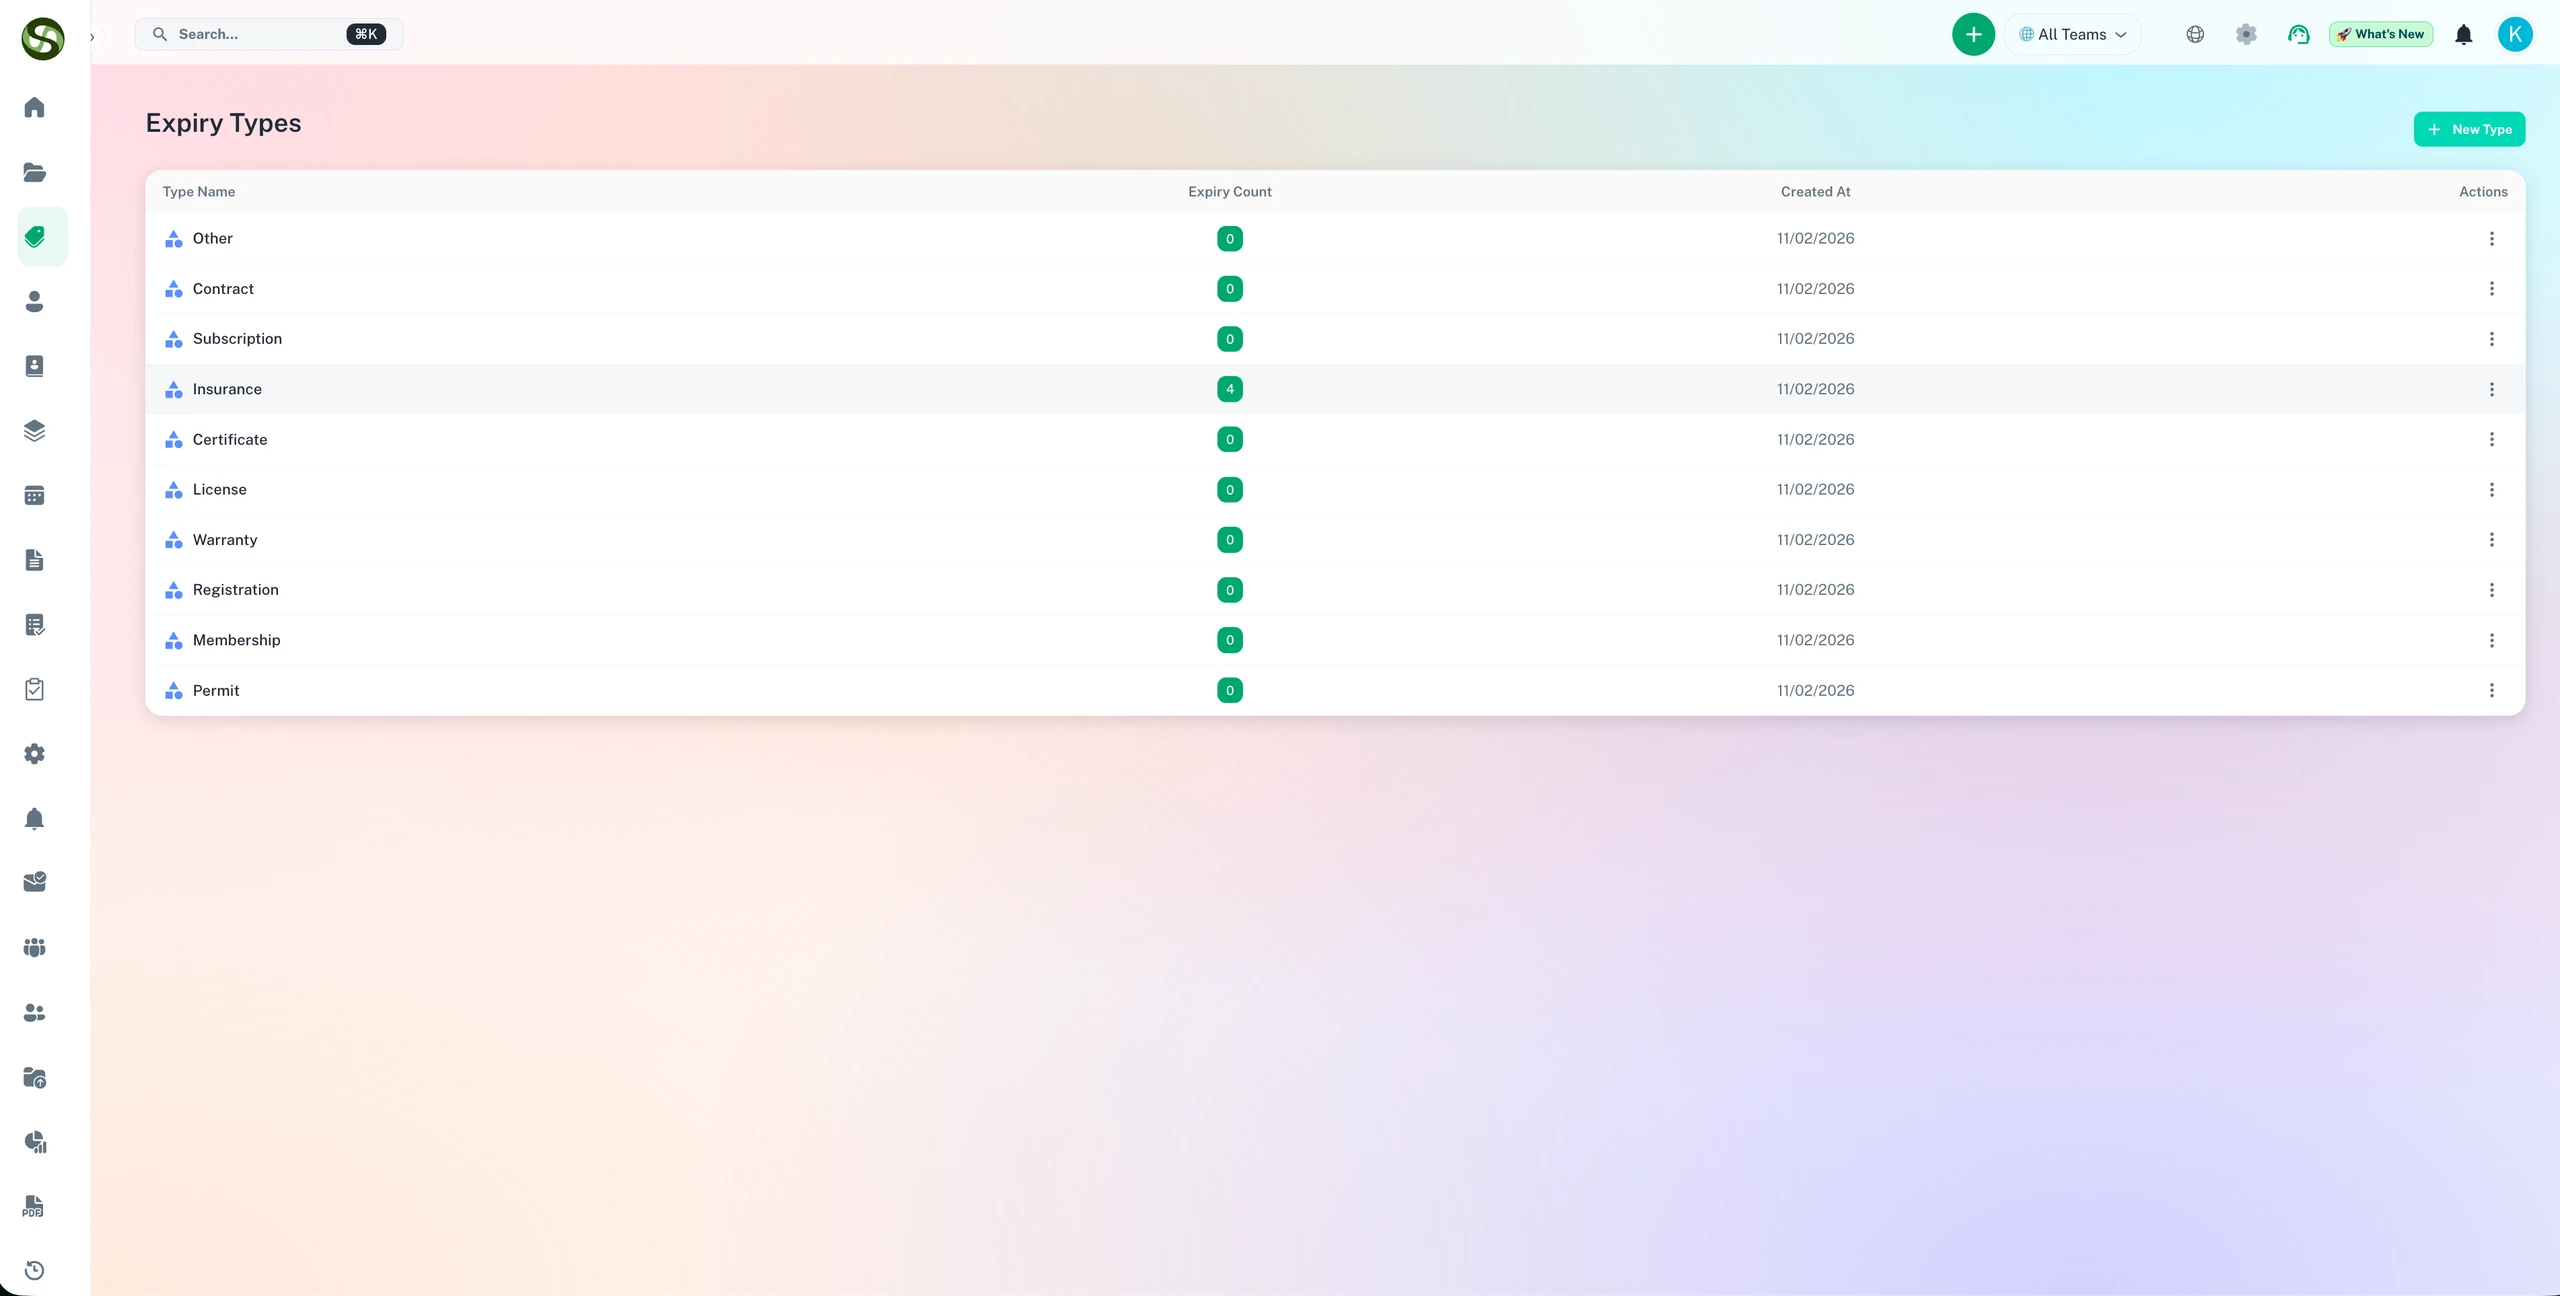The image size is (2560, 1296).
Task: Open actions menu for Permit row
Action: tap(2492, 690)
